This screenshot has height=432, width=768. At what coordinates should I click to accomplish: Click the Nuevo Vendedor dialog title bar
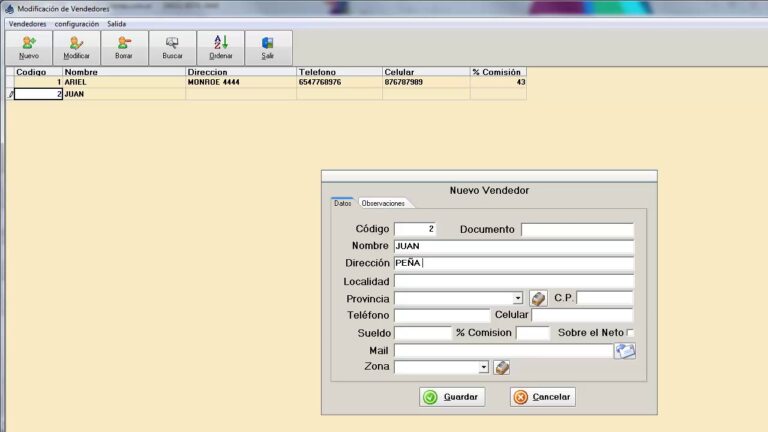point(489,176)
